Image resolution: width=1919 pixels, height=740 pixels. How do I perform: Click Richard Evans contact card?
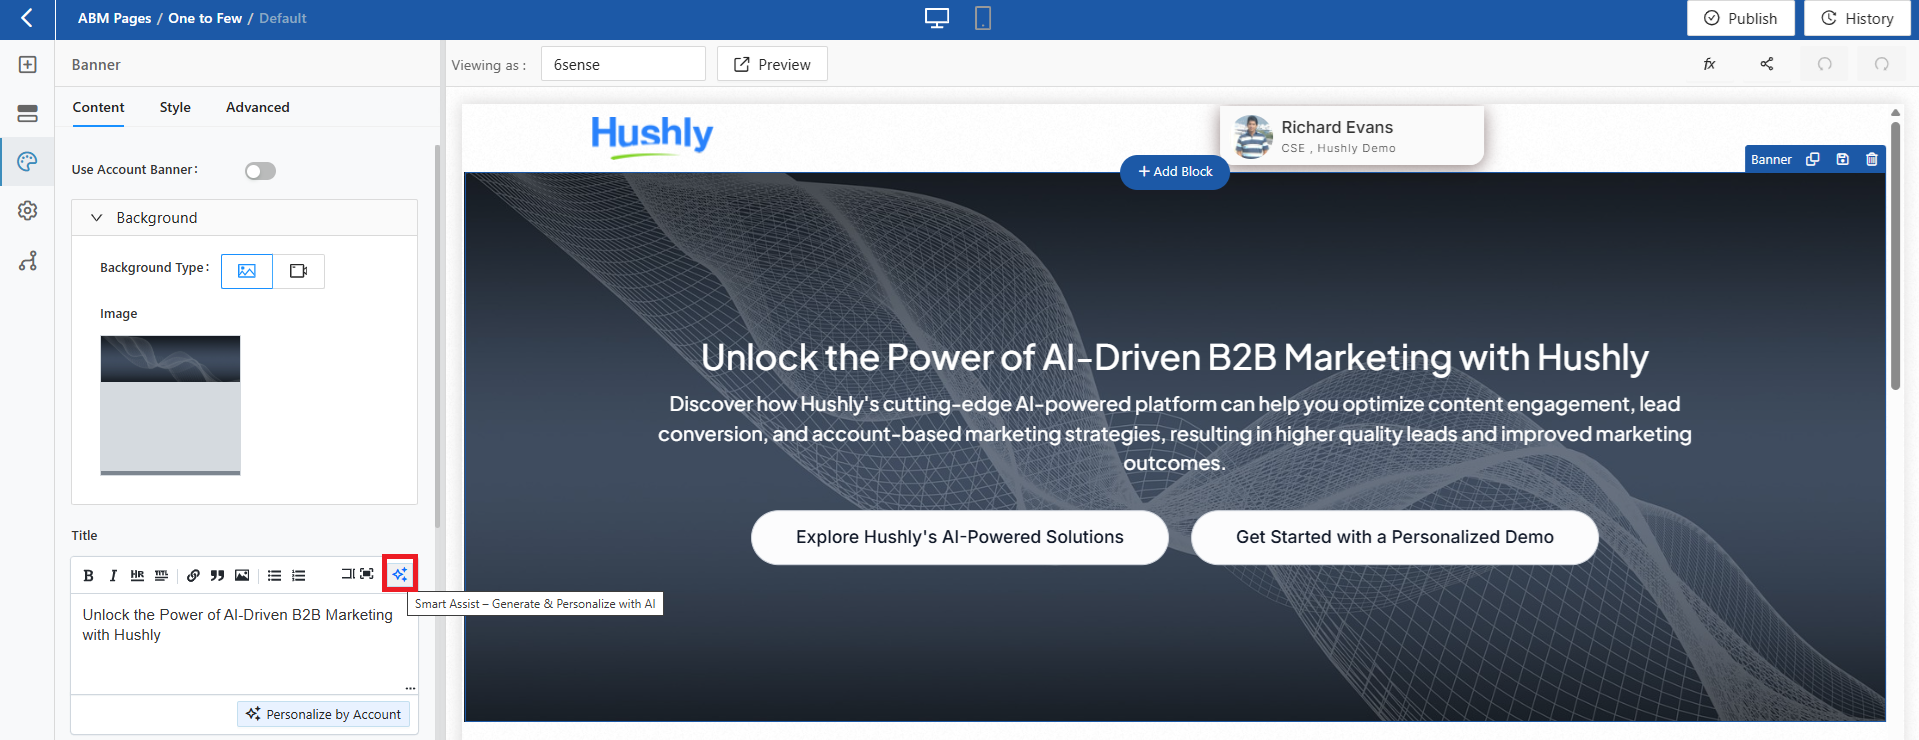pyautogui.click(x=1352, y=136)
